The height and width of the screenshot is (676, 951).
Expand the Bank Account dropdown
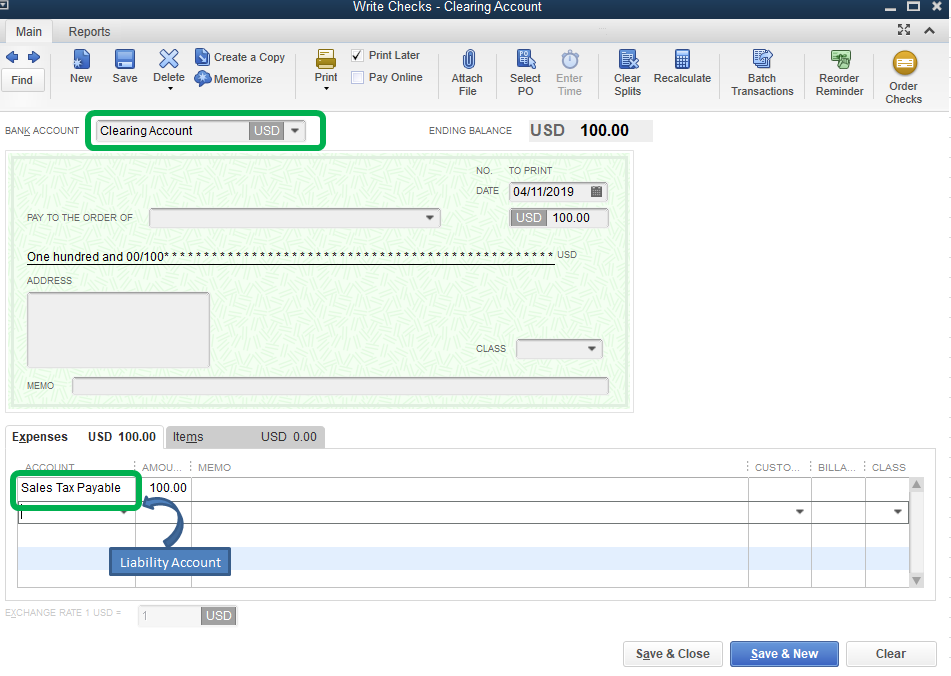pos(295,130)
